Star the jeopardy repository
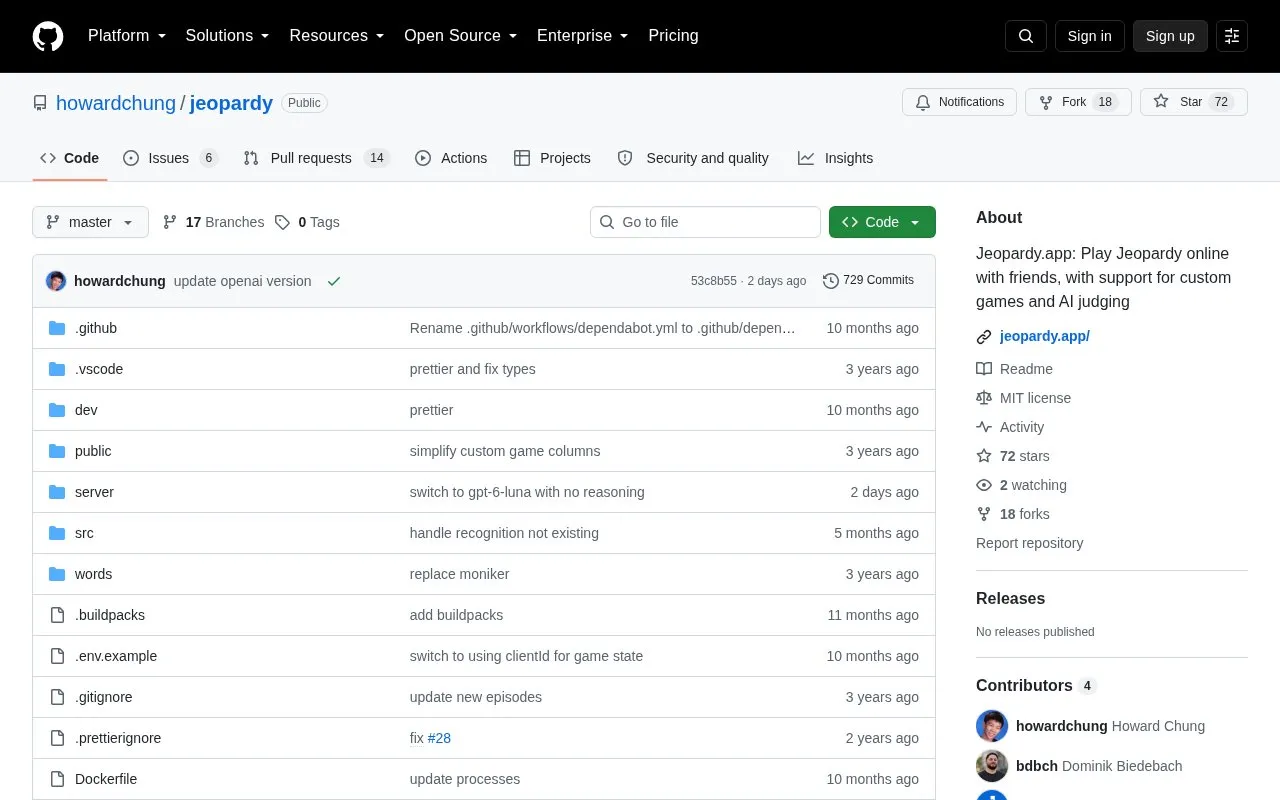The image size is (1280, 800). tap(1194, 102)
